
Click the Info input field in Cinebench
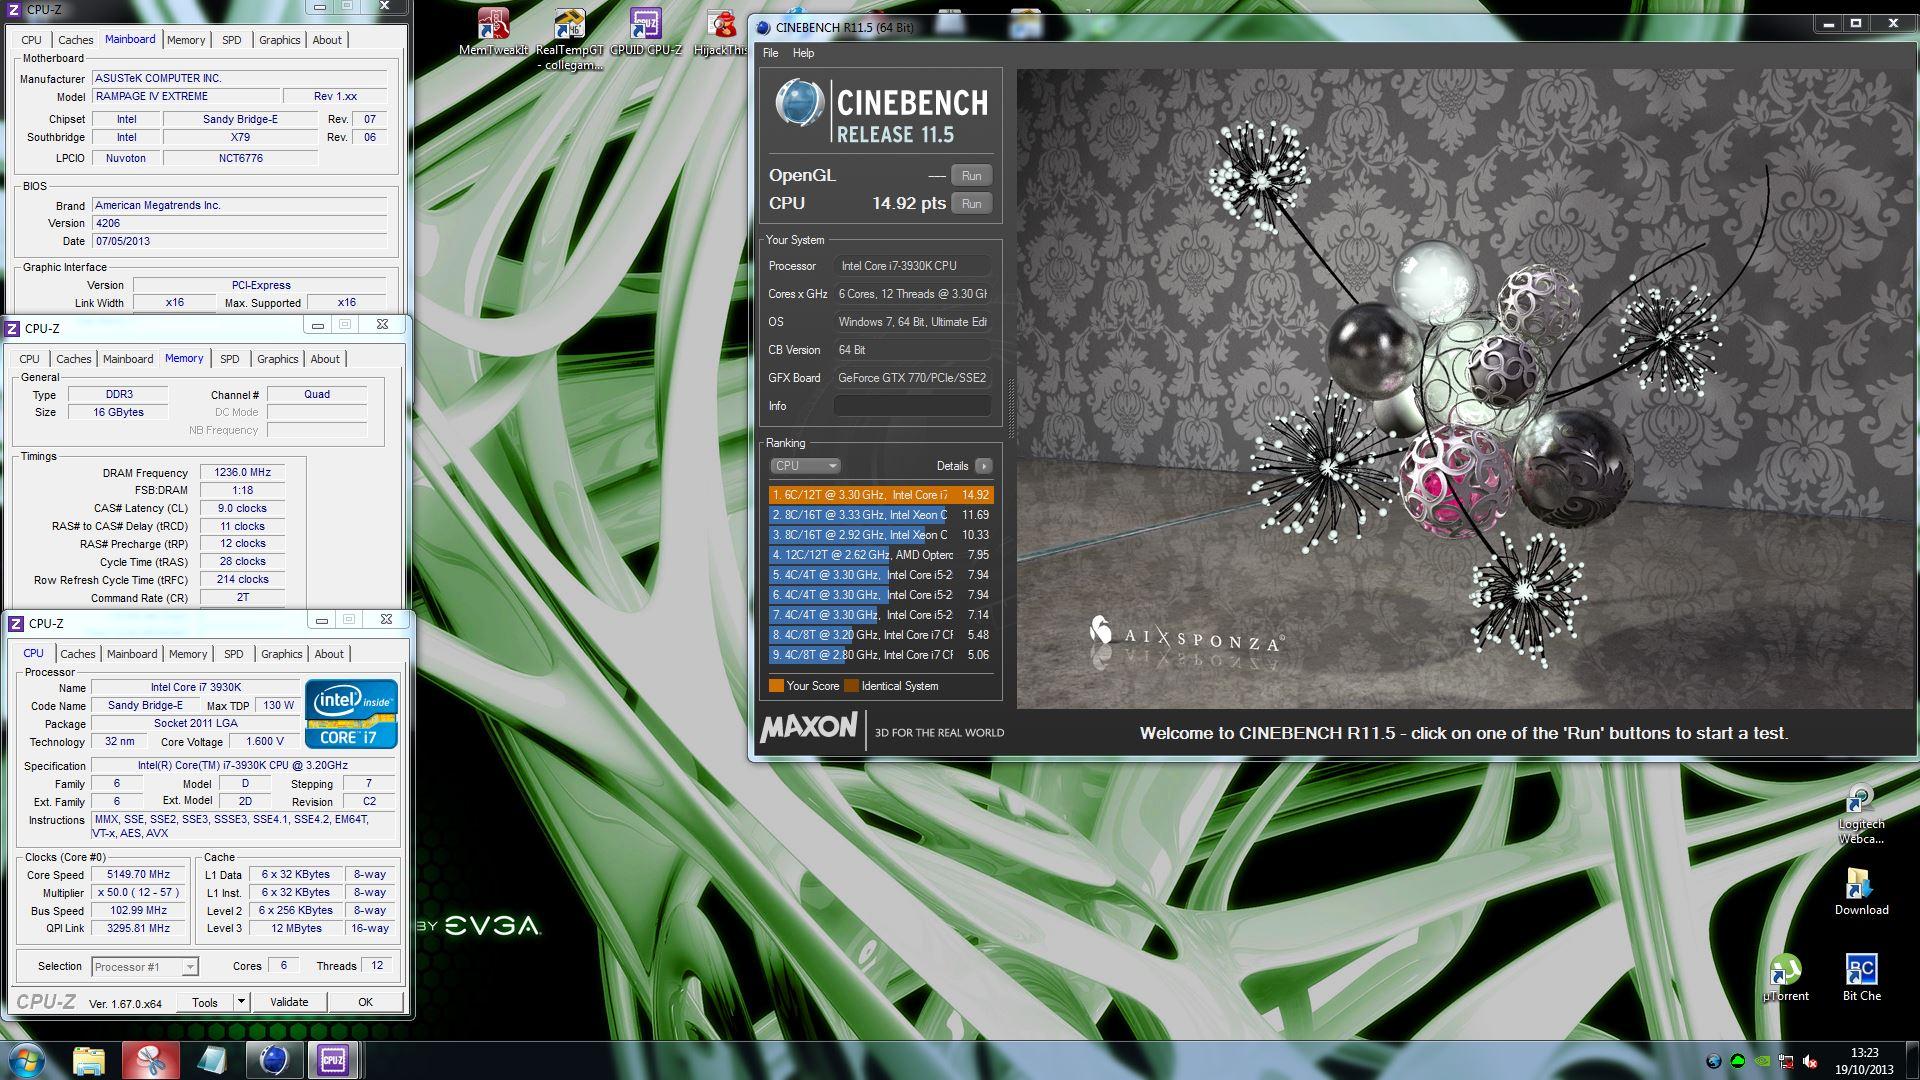912,406
